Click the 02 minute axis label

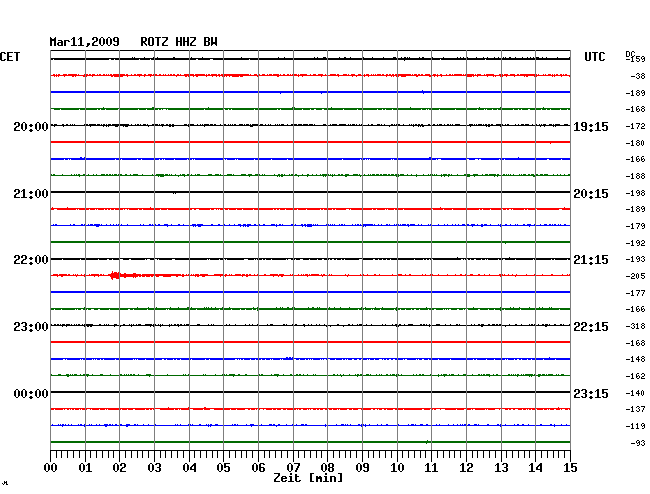coord(119,468)
